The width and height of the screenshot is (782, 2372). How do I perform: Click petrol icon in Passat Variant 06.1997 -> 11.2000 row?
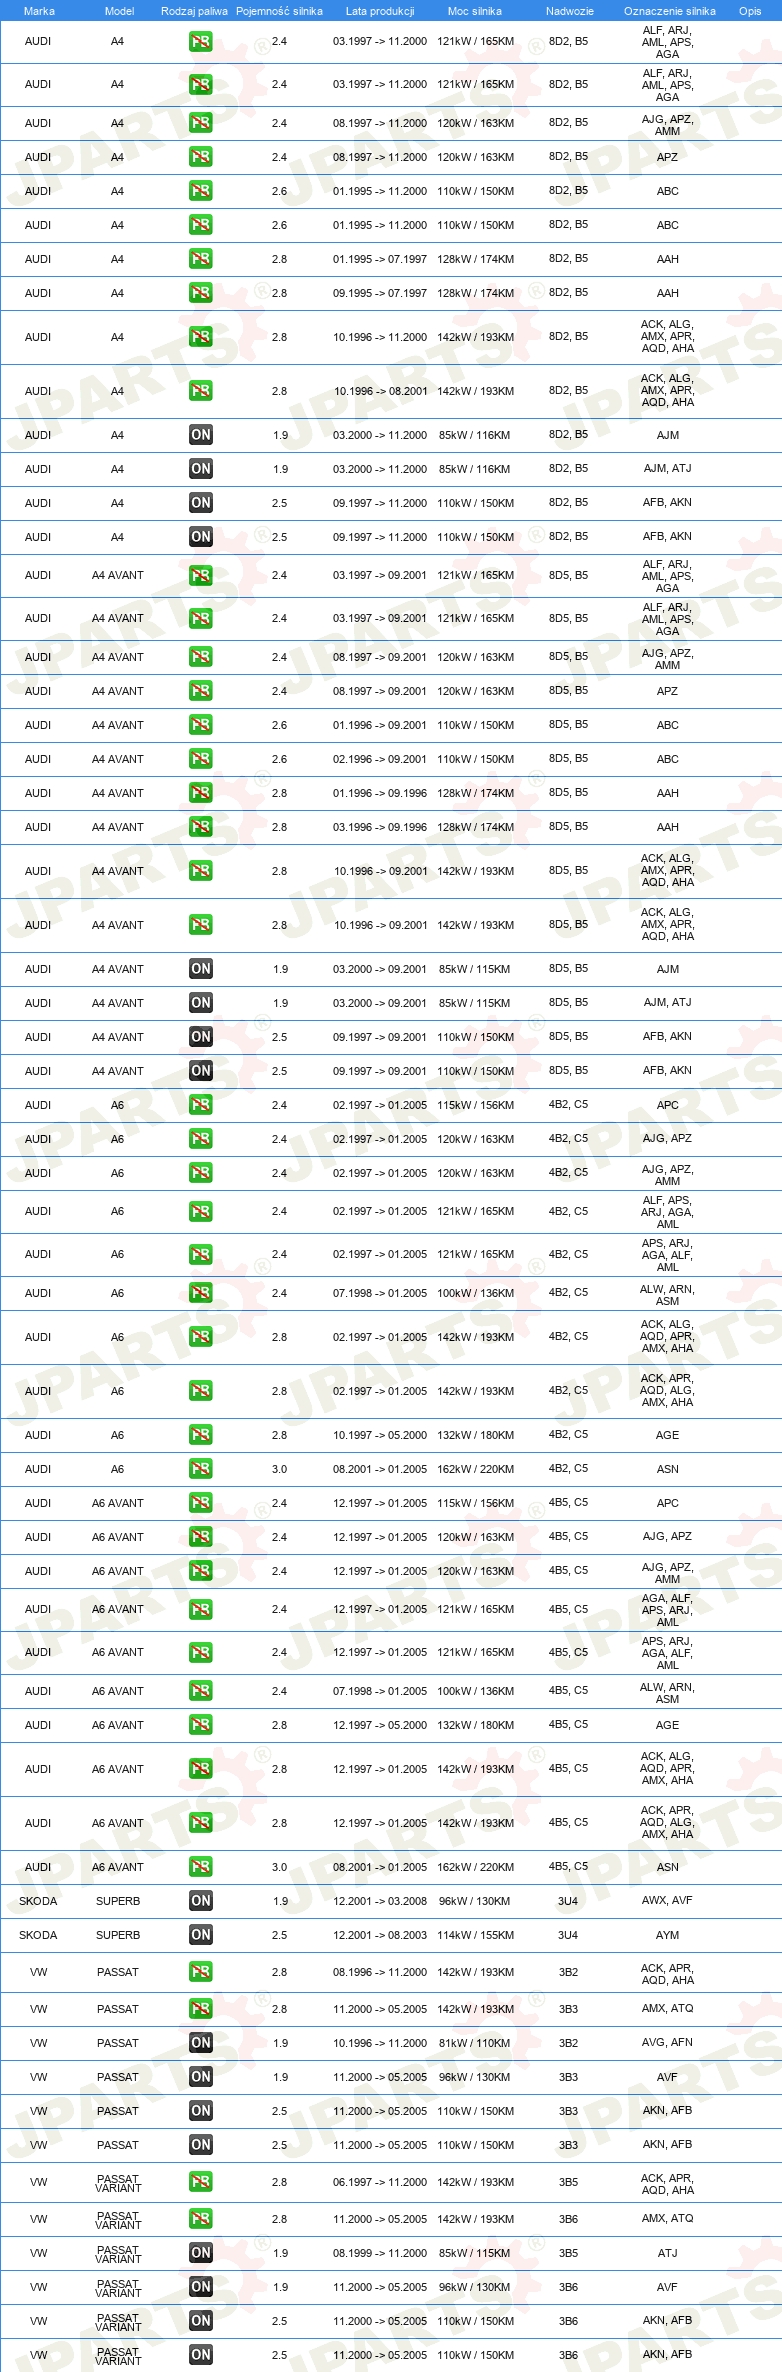[200, 2183]
